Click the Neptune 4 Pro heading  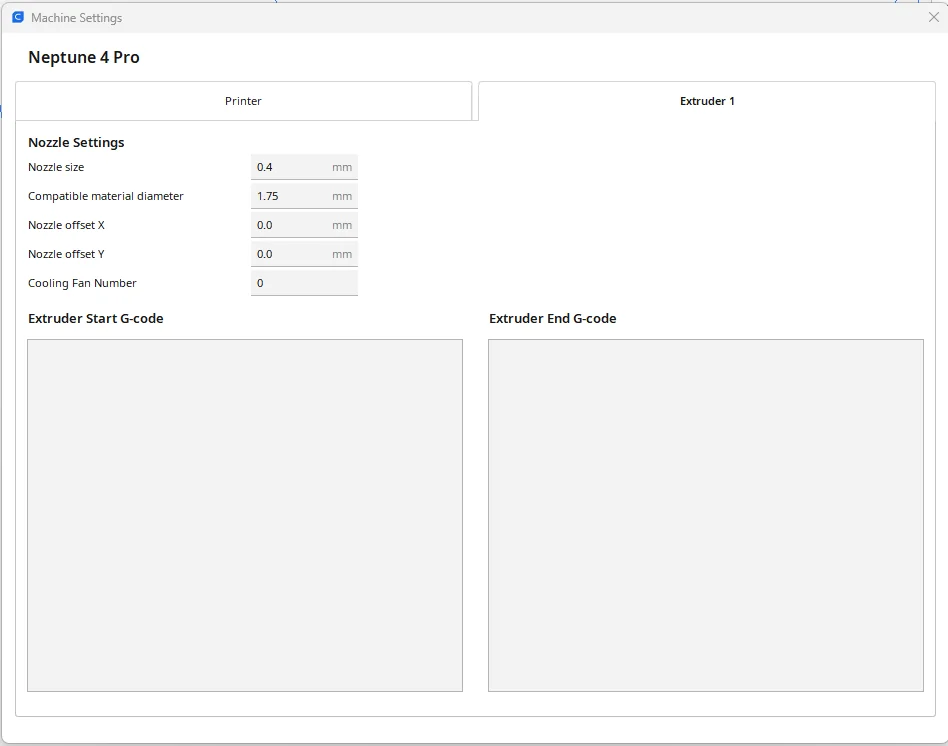click(84, 57)
